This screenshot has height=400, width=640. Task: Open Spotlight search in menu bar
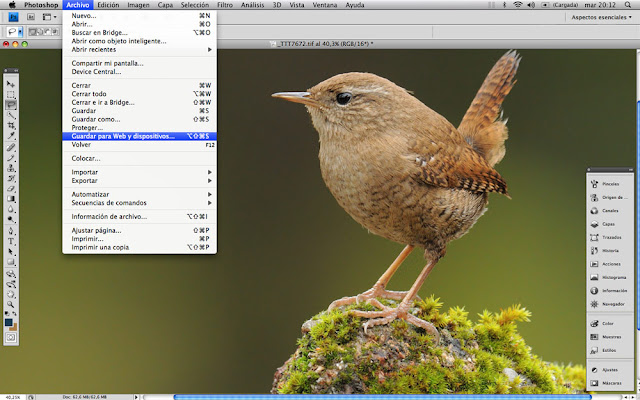point(628,5)
